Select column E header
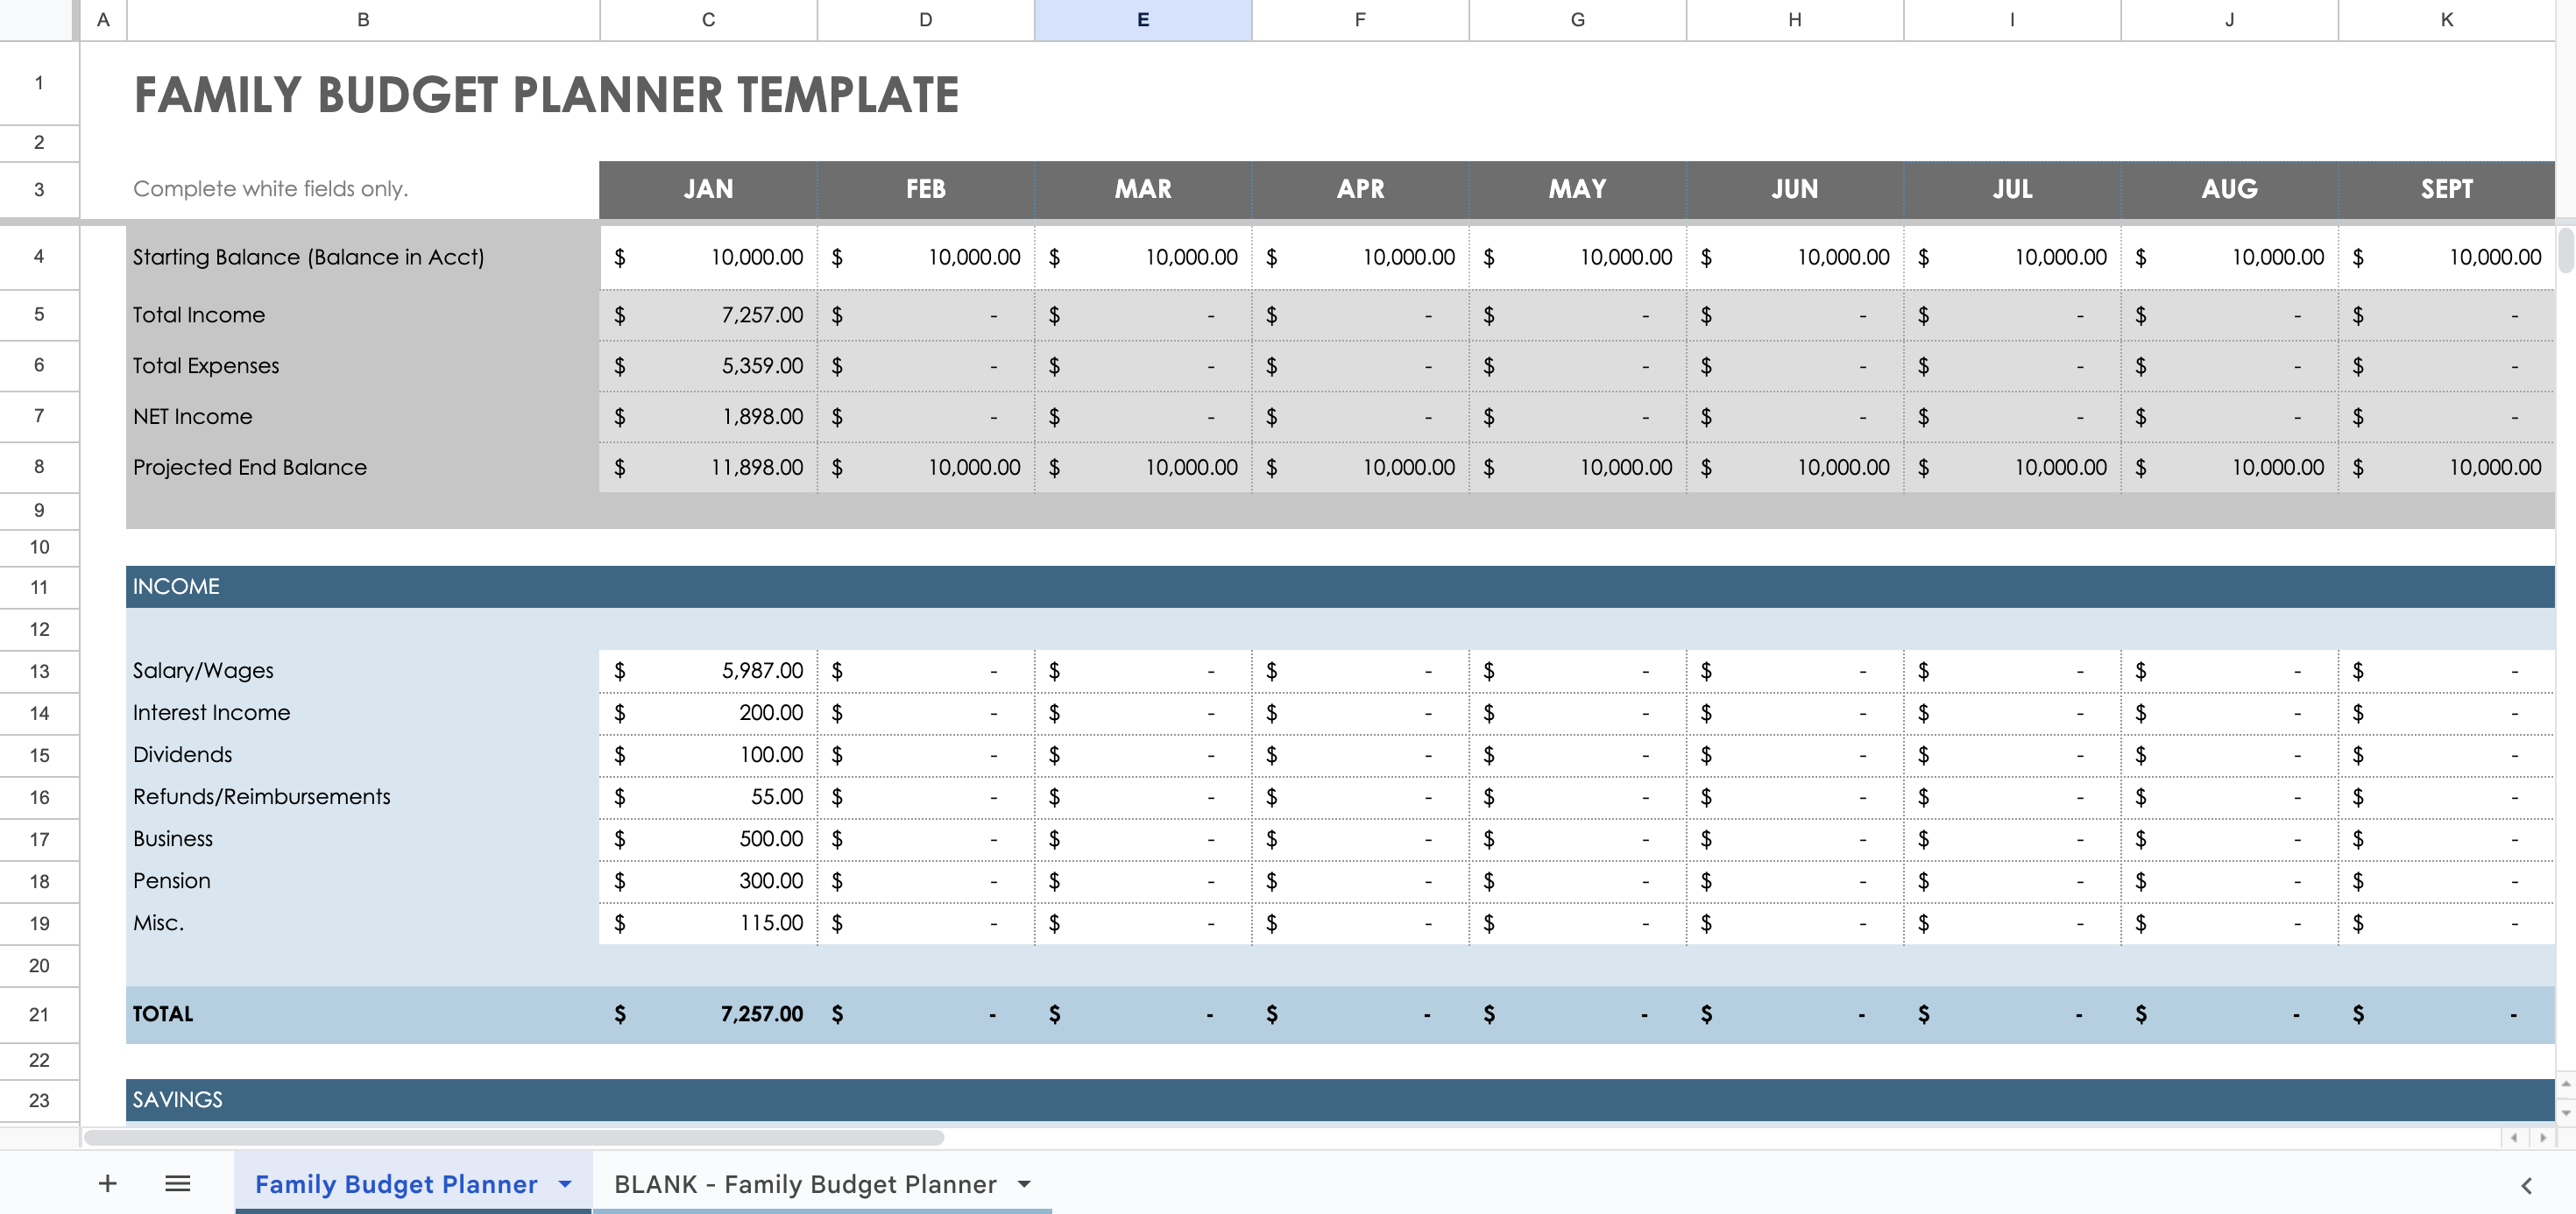The height and width of the screenshot is (1214, 2576). [1142, 20]
